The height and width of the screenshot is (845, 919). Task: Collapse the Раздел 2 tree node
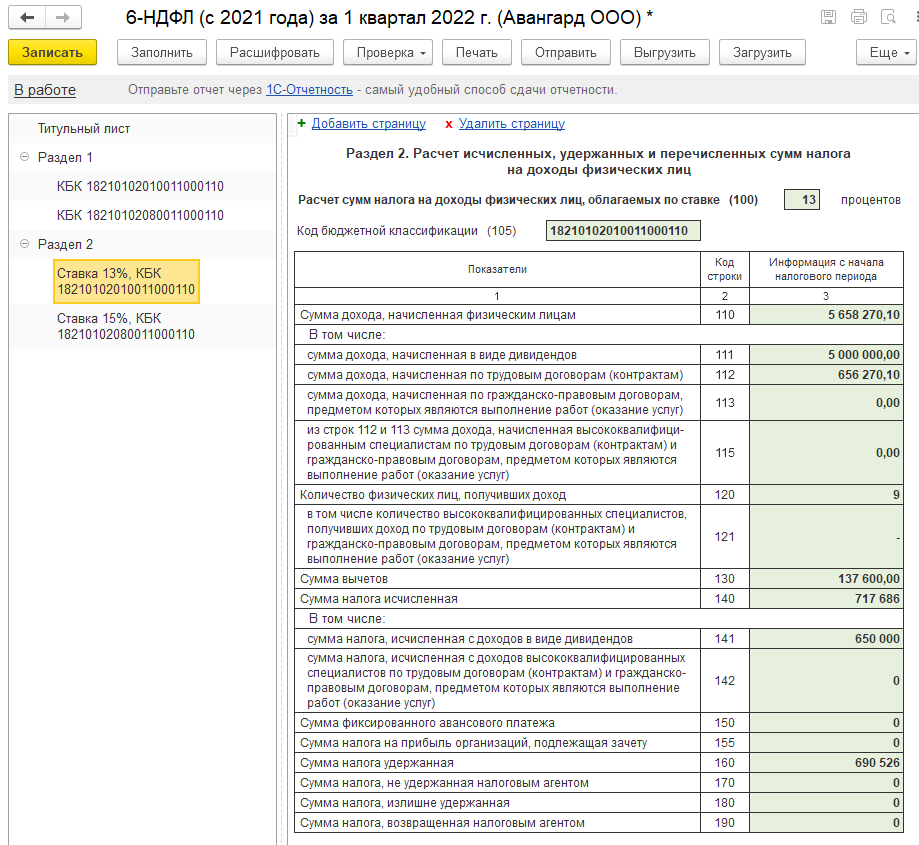(x=24, y=244)
